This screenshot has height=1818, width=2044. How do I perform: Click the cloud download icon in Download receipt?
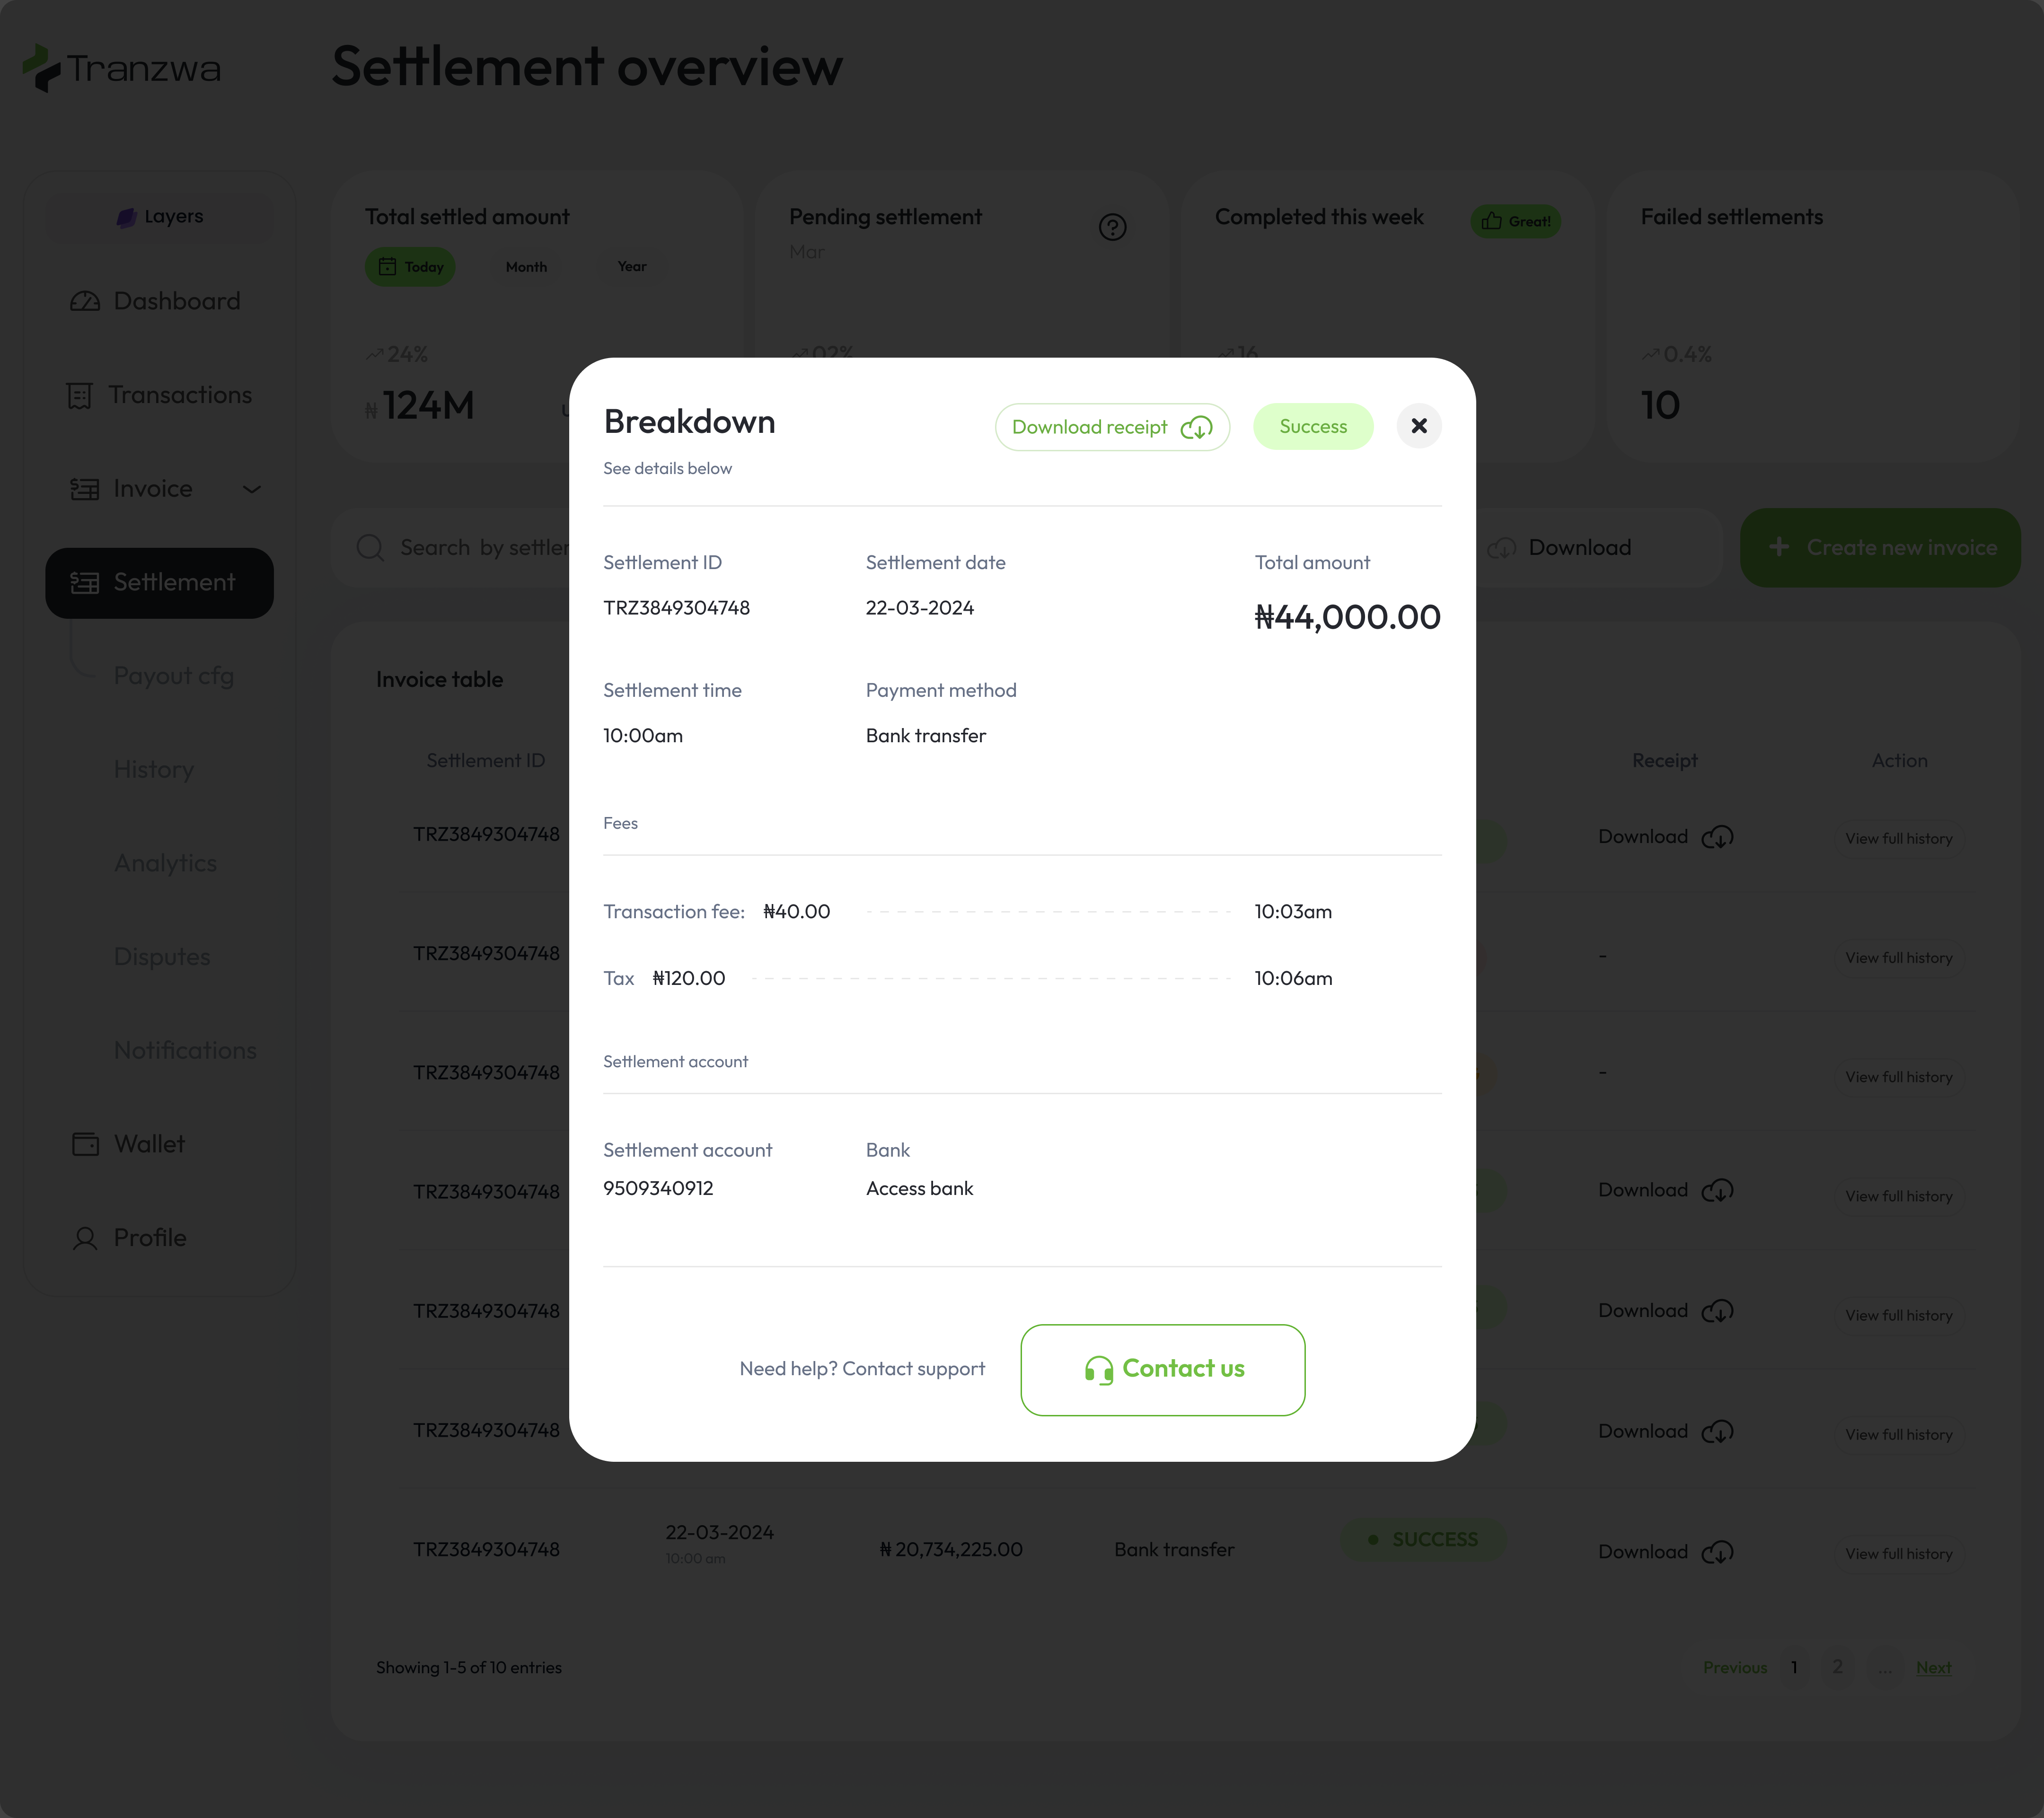click(x=1196, y=428)
